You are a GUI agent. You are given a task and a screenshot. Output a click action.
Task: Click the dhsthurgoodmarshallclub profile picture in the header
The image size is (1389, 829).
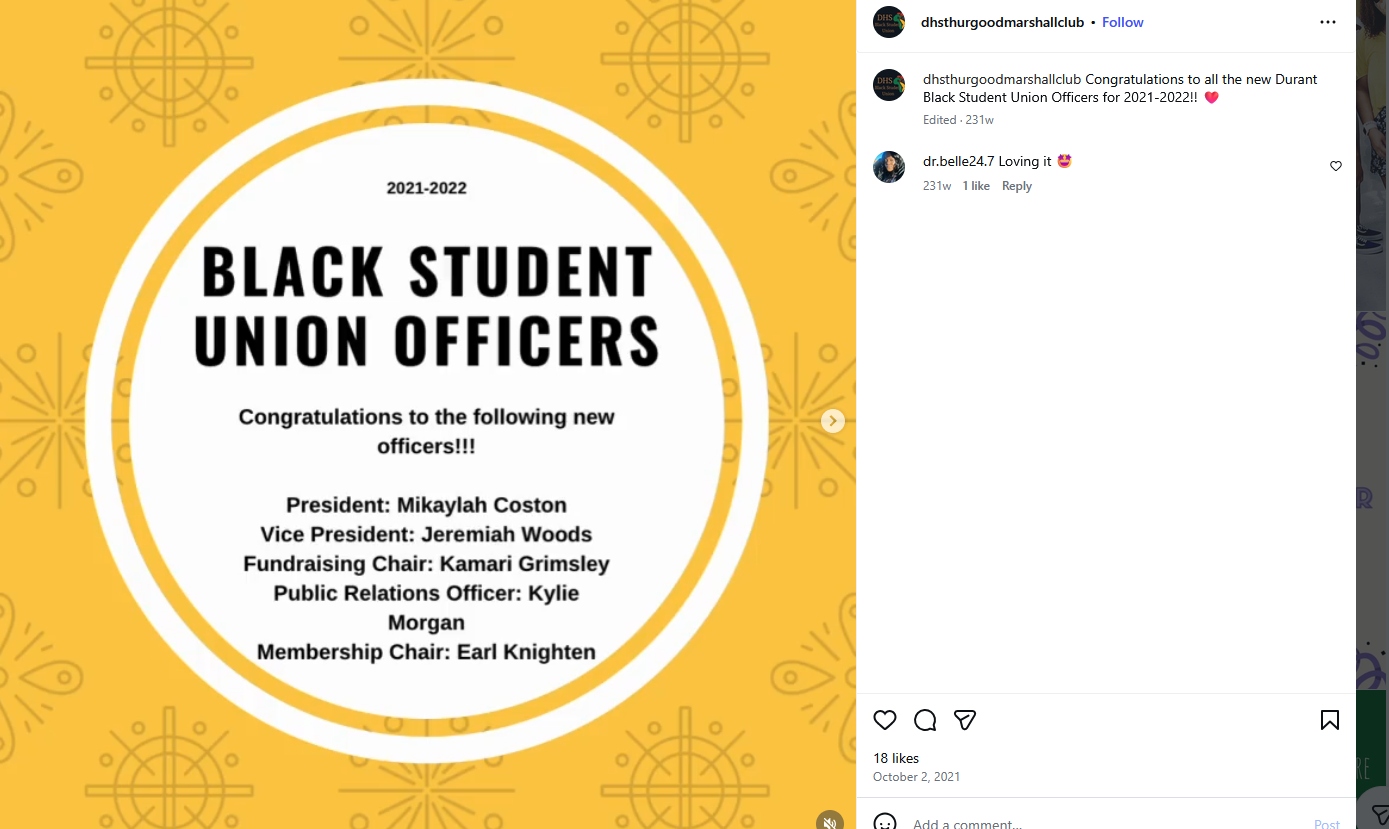[x=889, y=22]
